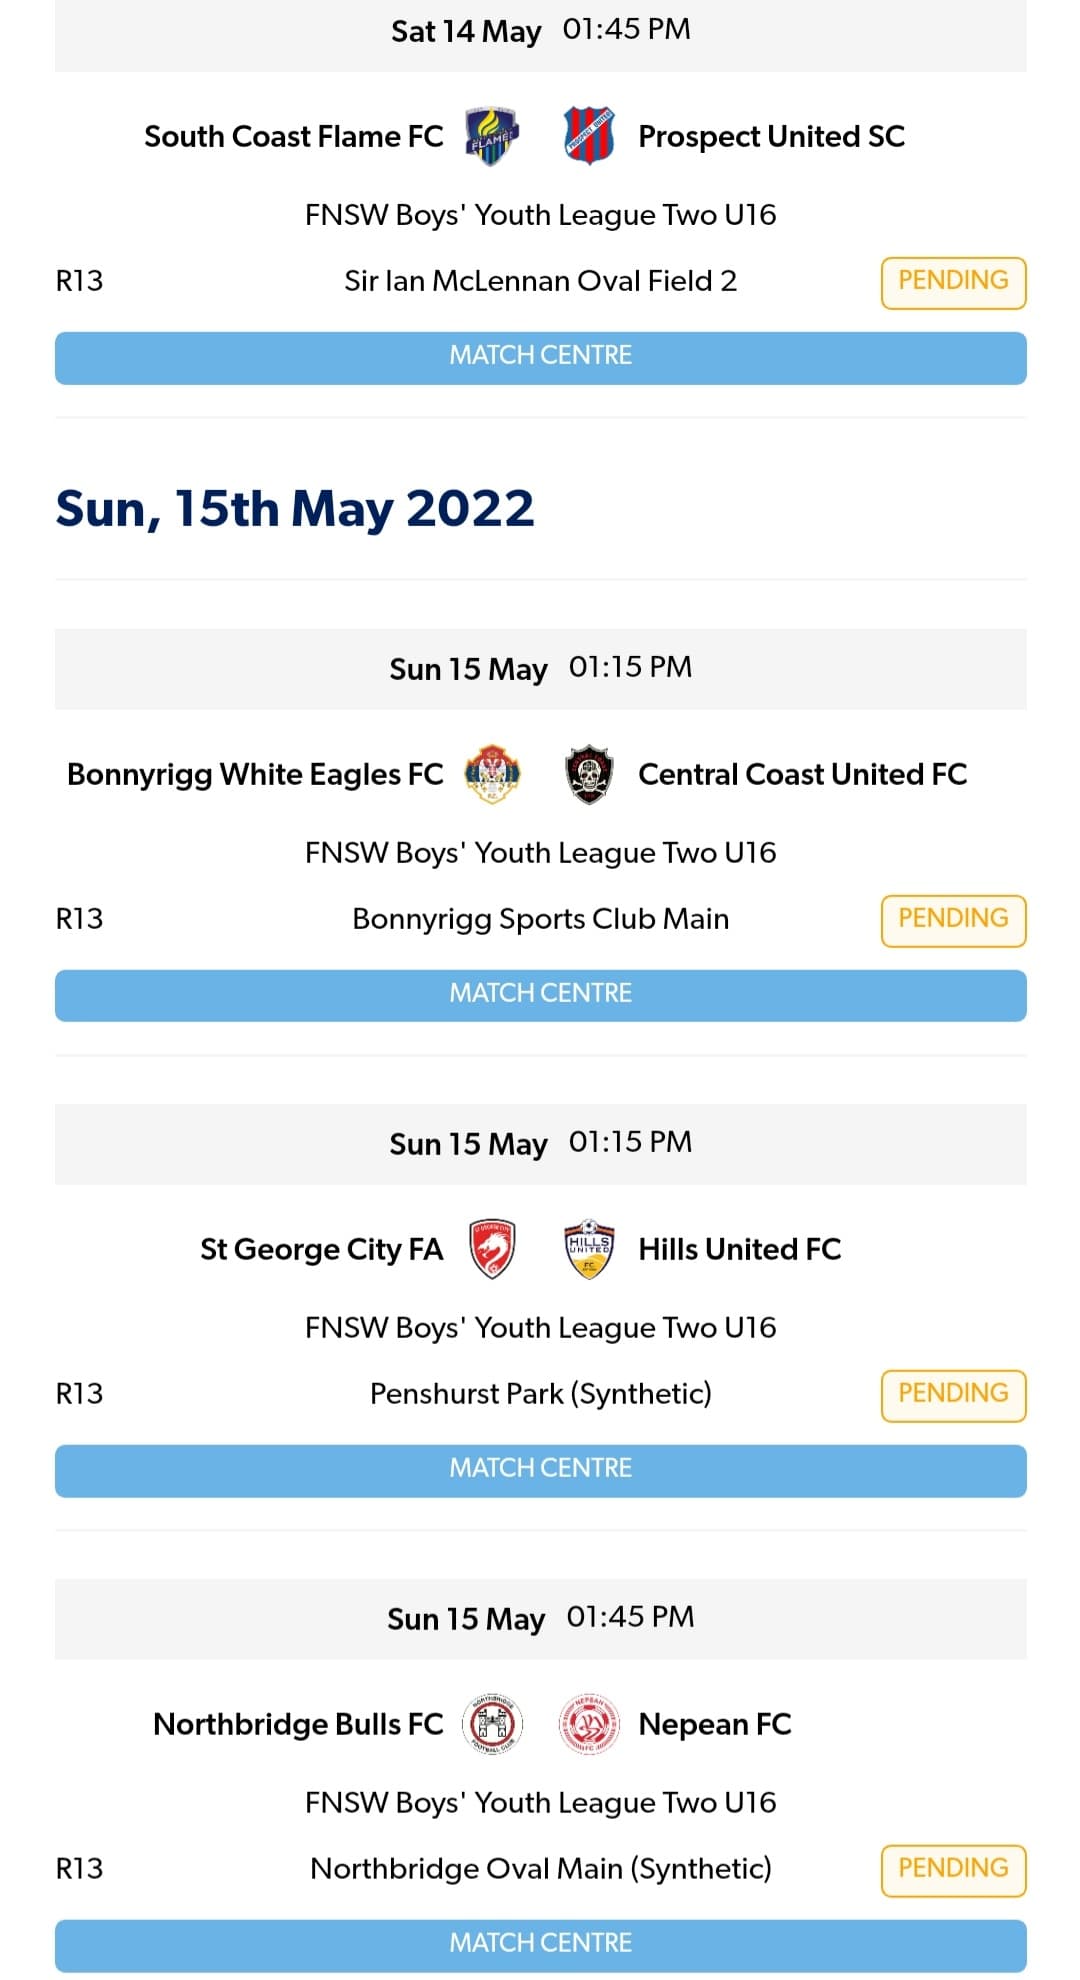Open FNSW Boys' Youth League Two U16 link
This screenshot has width=1080, height=1980.
(540, 214)
